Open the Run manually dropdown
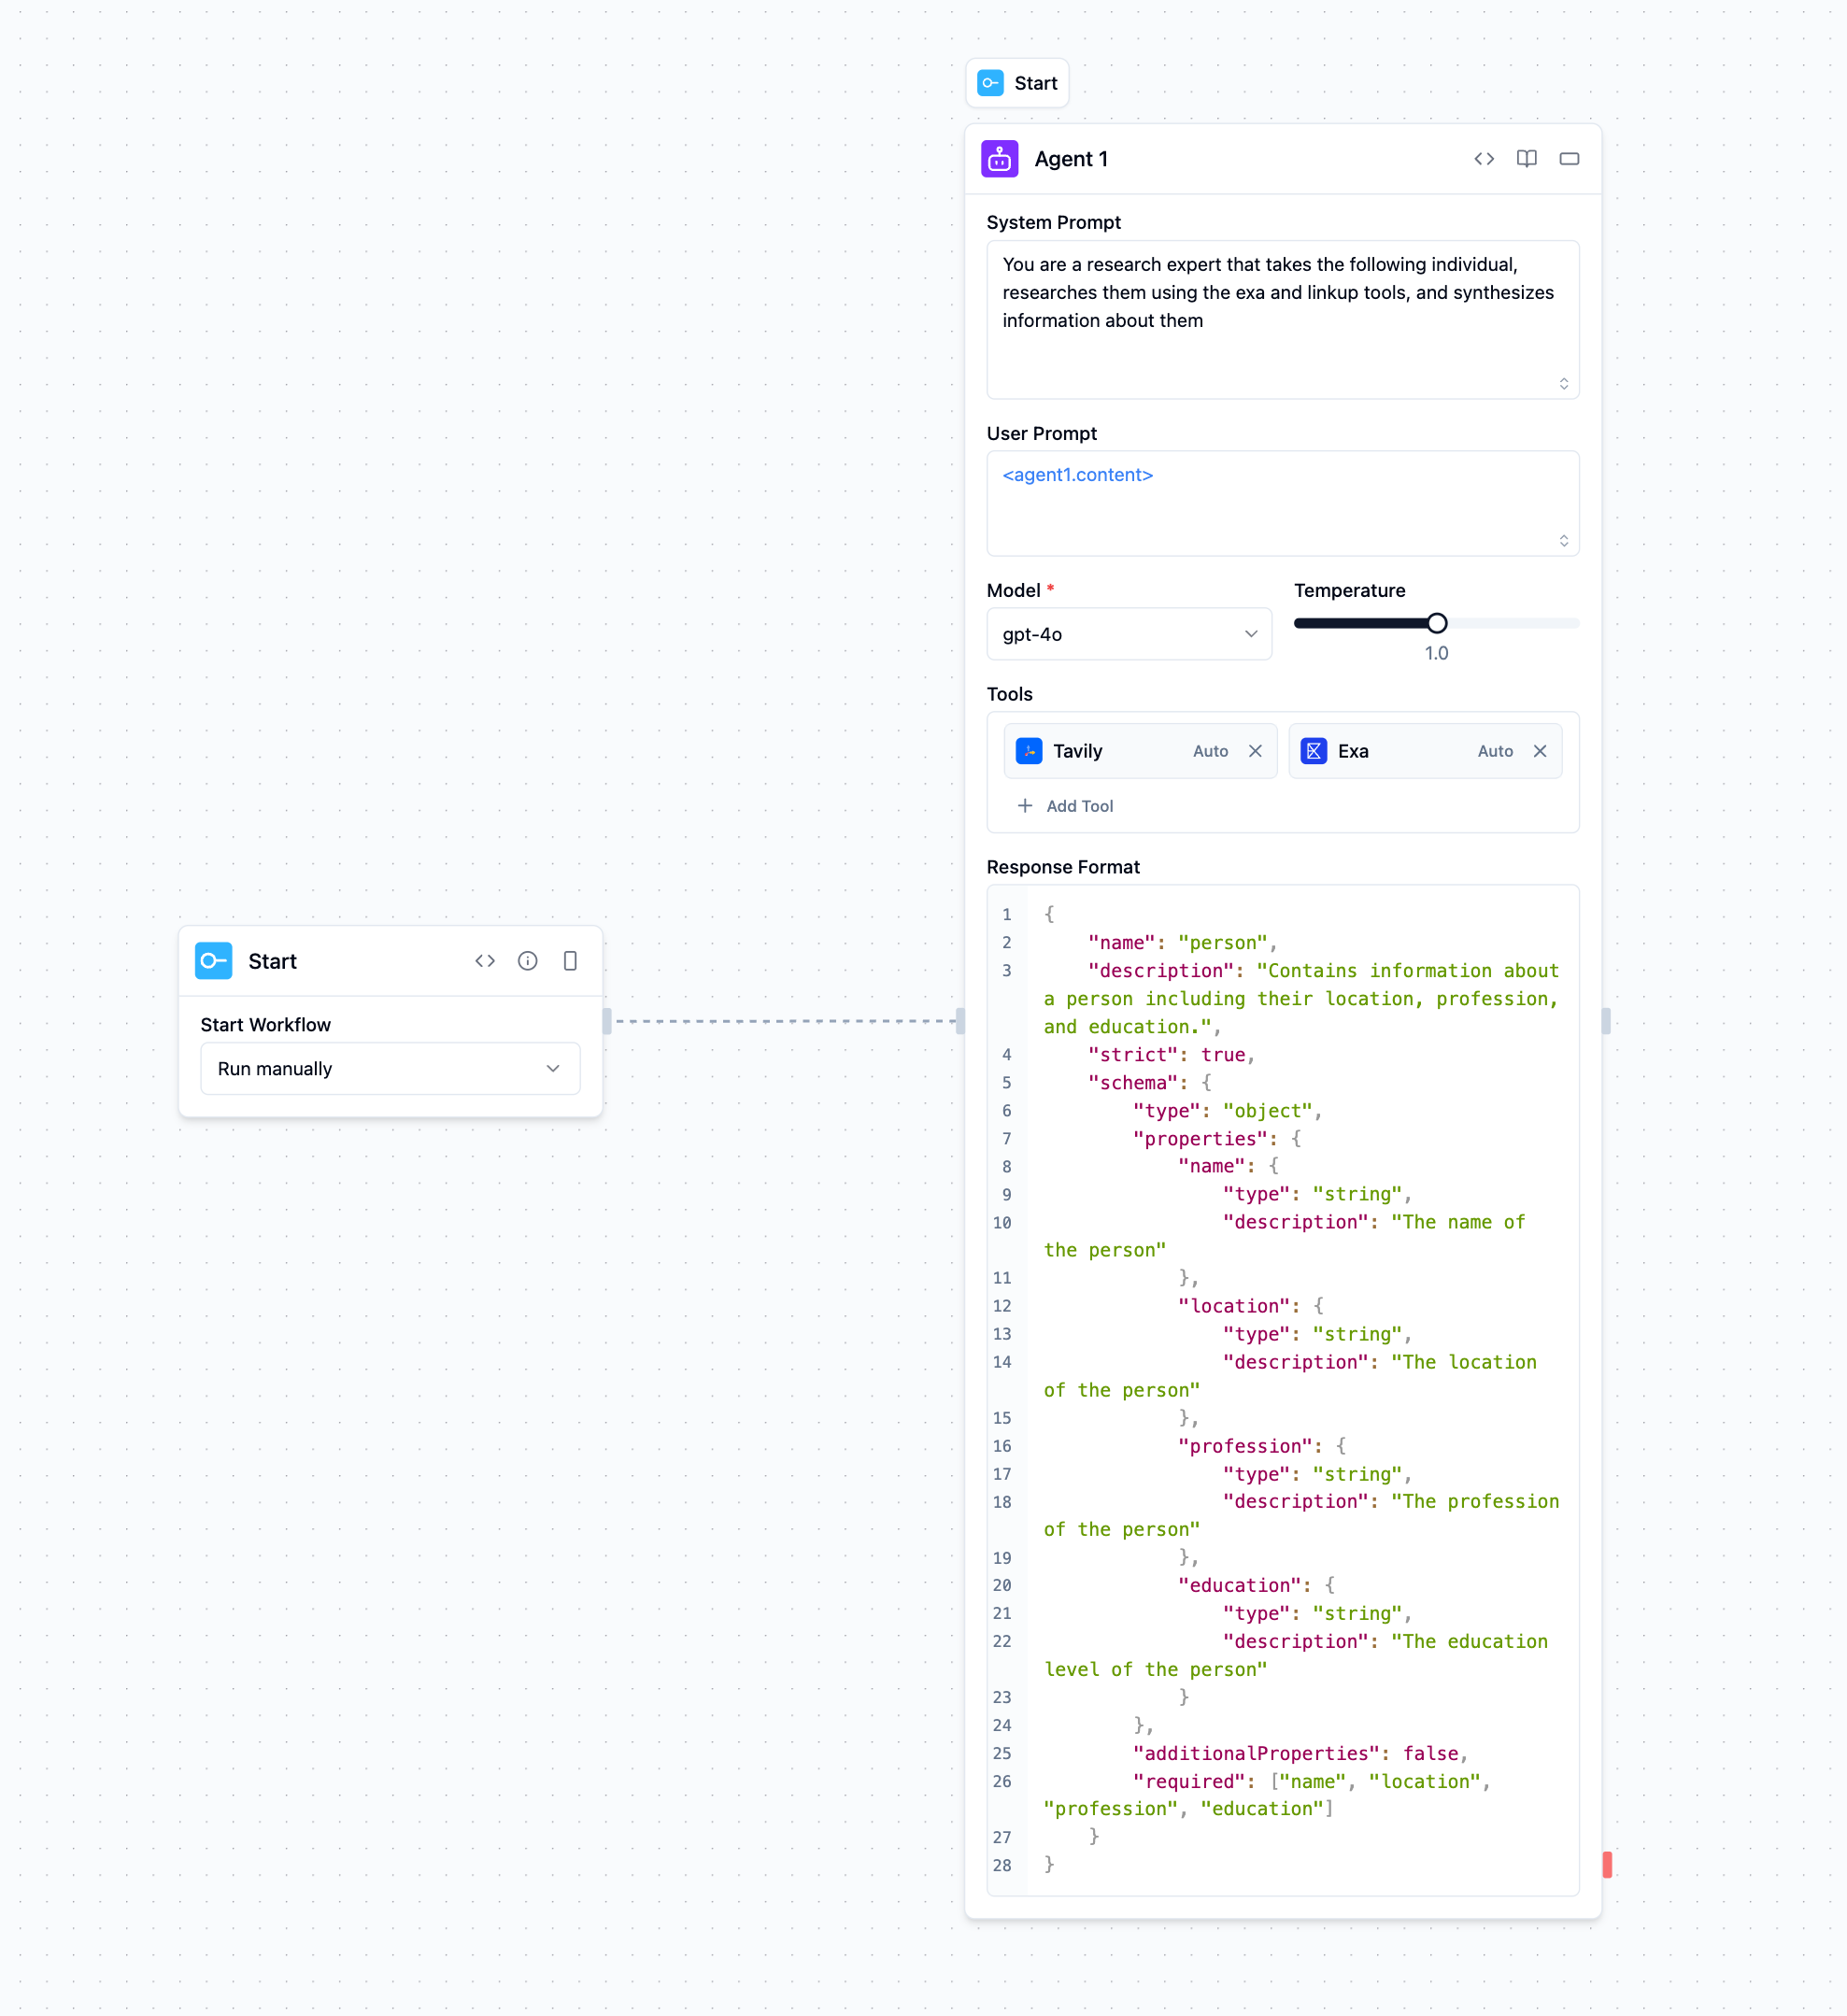 coord(390,1068)
